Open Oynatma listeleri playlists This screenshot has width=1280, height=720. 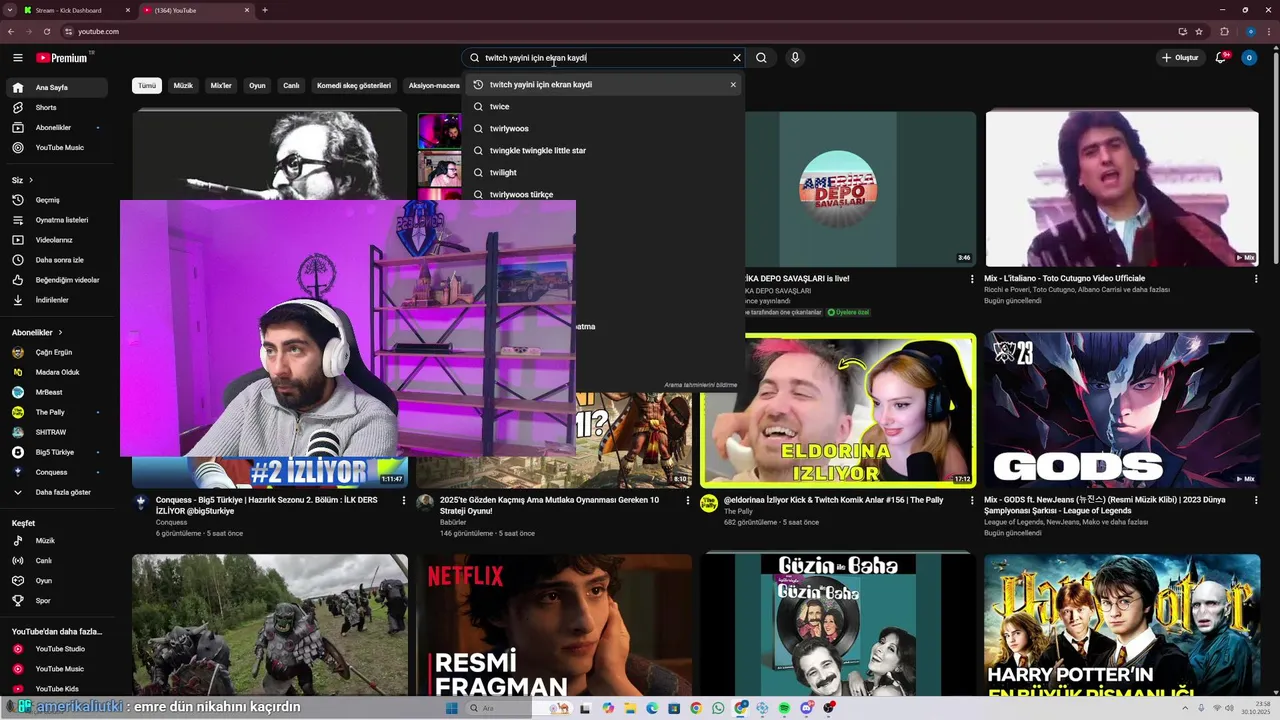click(57, 220)
